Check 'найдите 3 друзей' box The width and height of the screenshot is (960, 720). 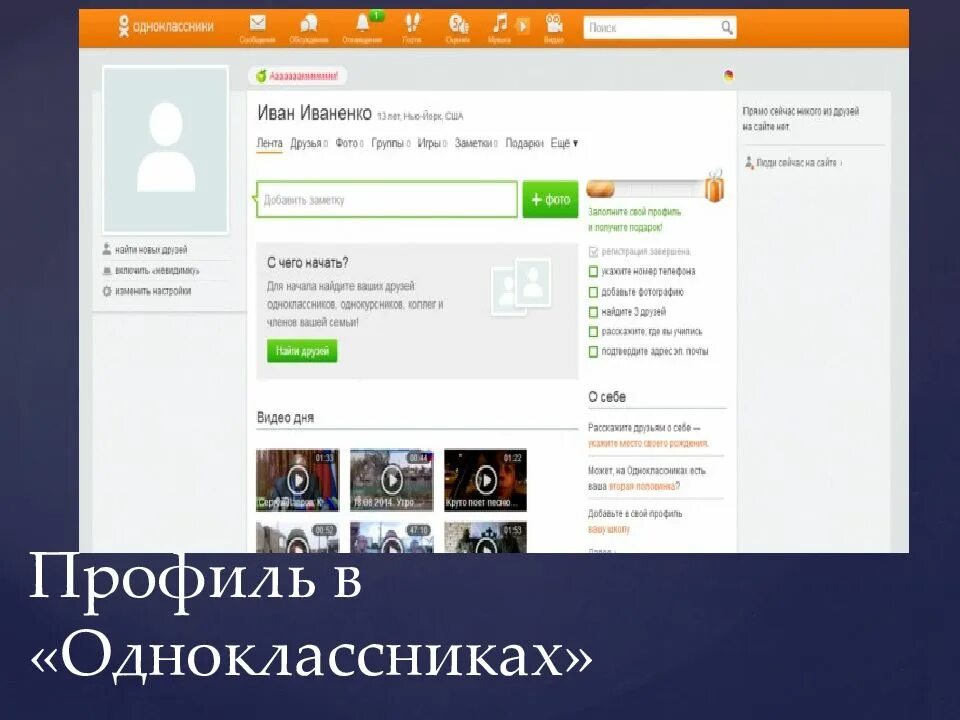(593, 312)
